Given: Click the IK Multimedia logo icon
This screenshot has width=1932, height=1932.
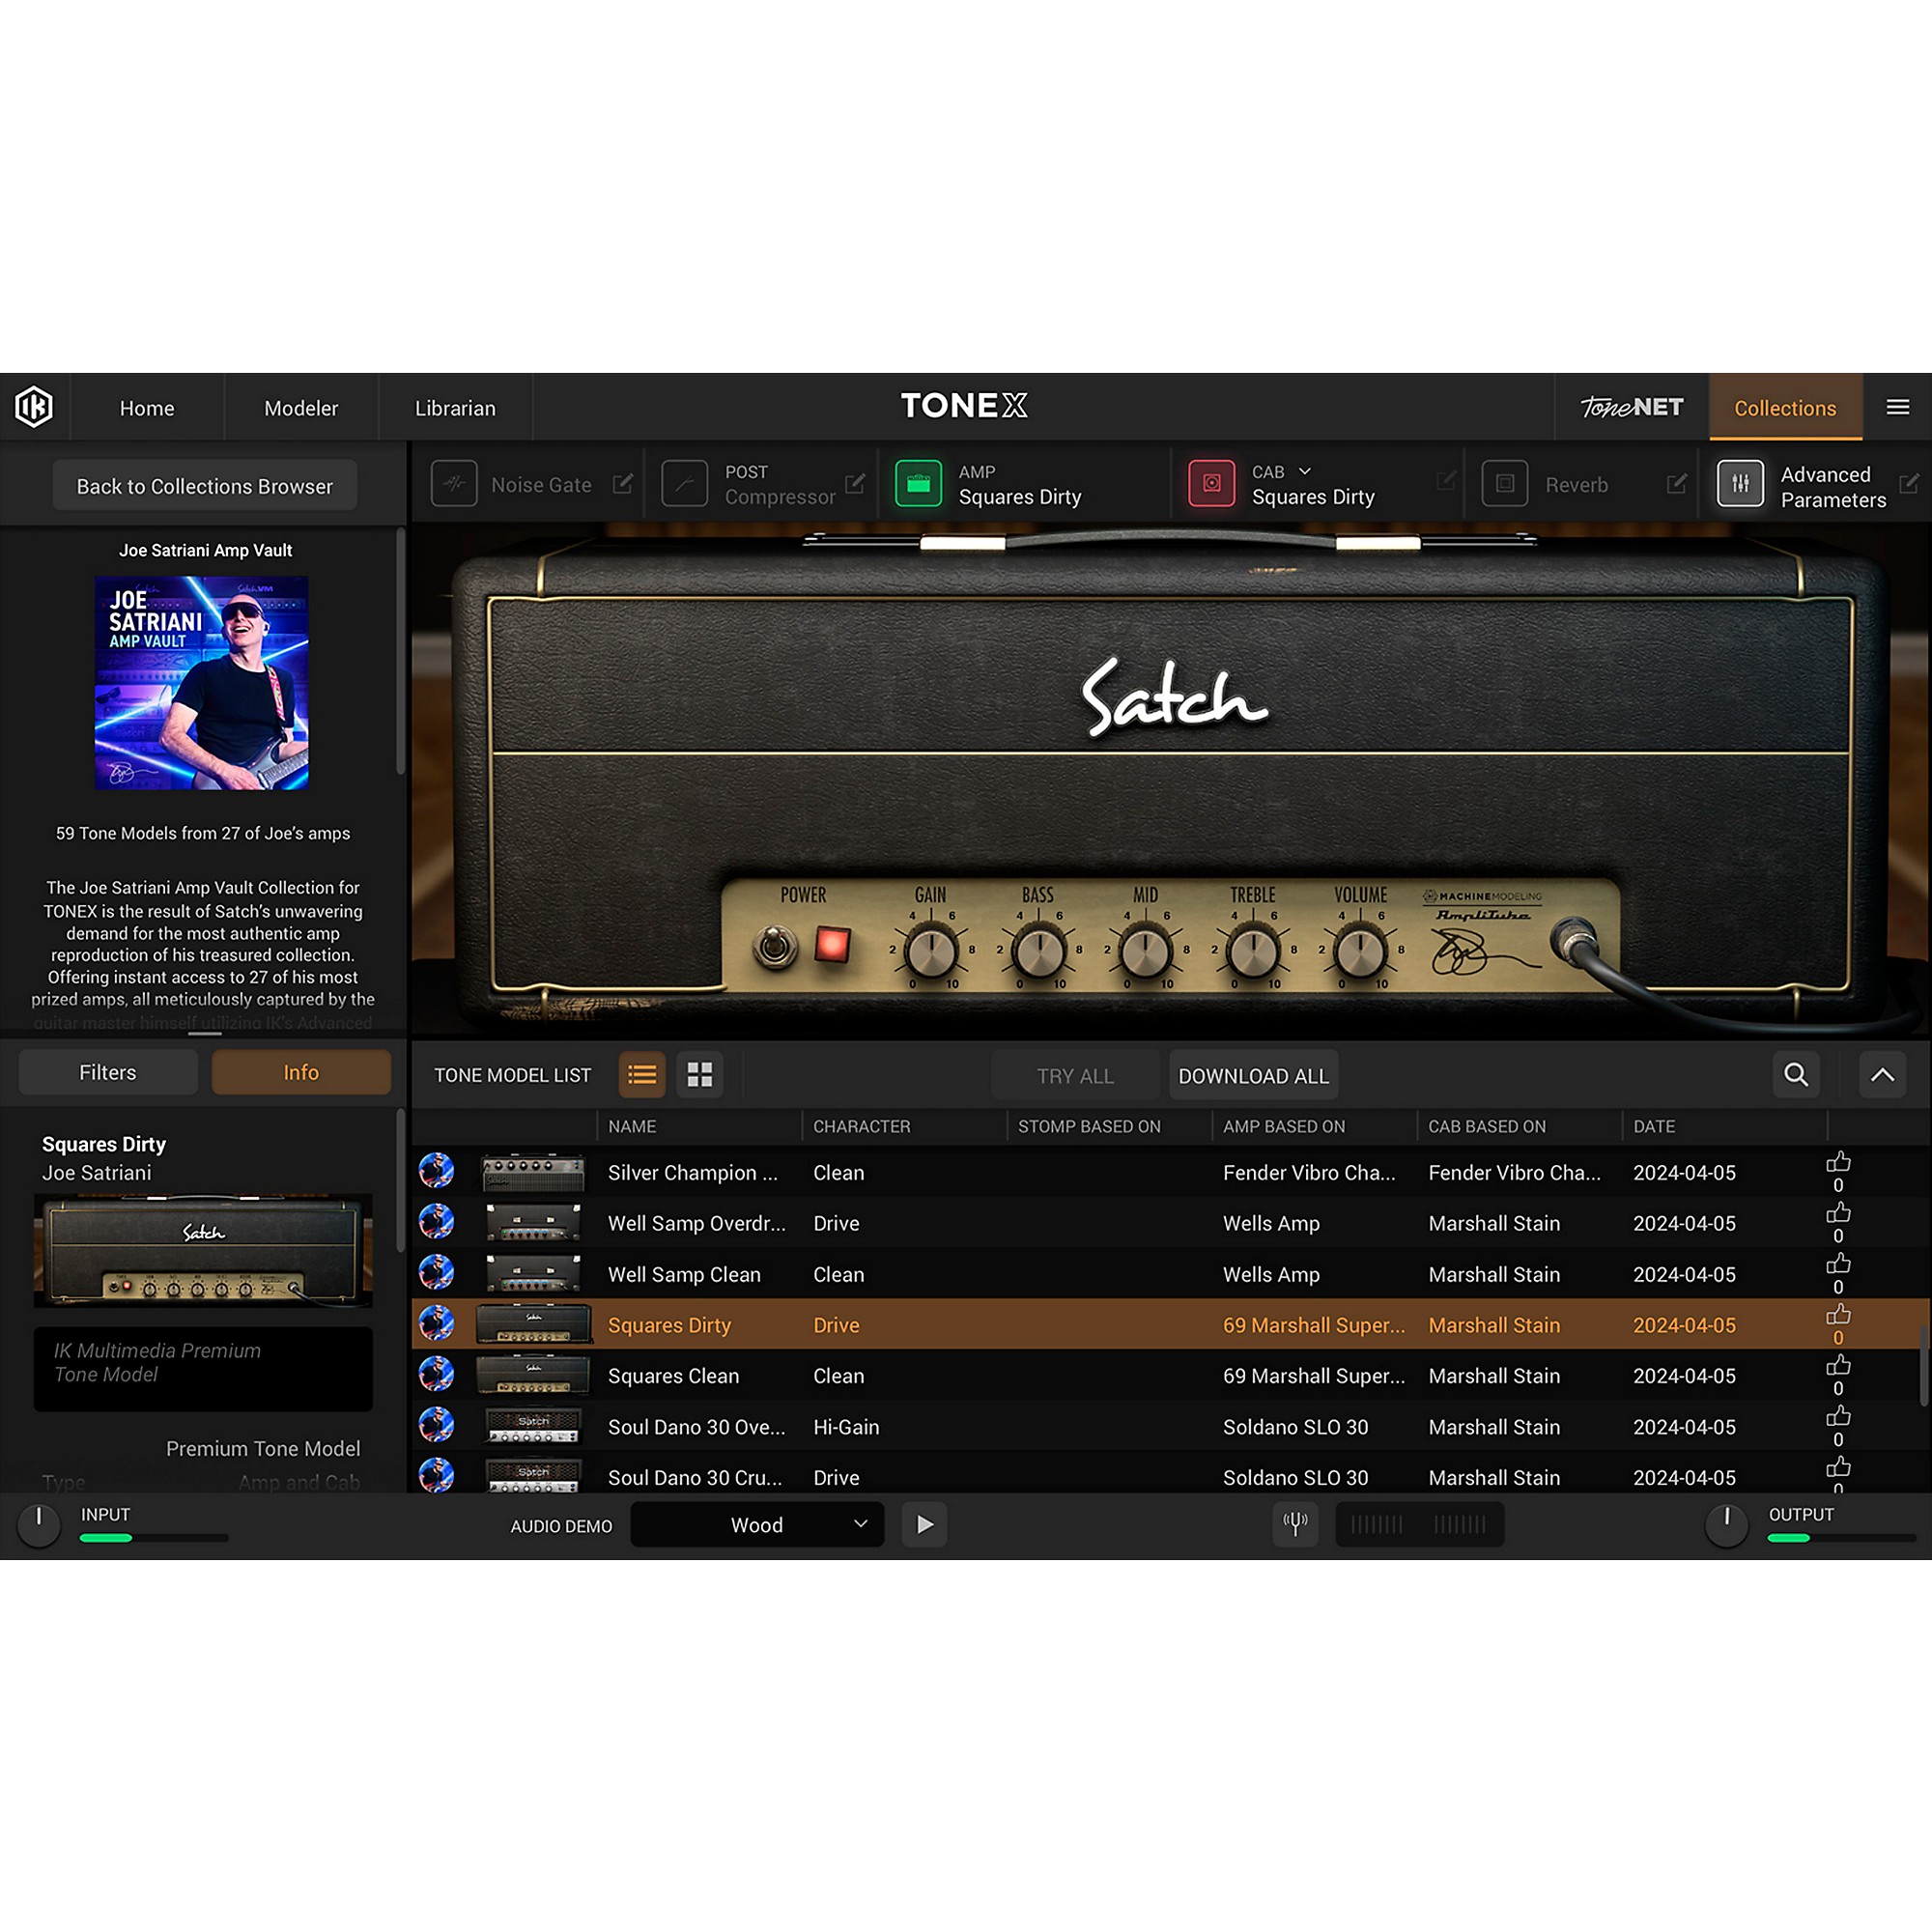Looking at the screenshot, I should tap(34, 407).
